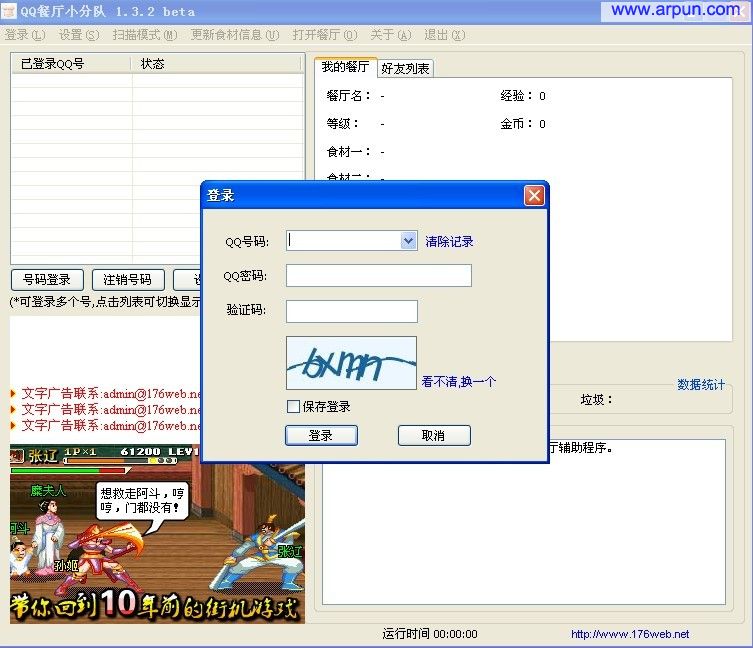Click the 号码登录 button
The height and width of the screenshot is (648, 753).
47,279
